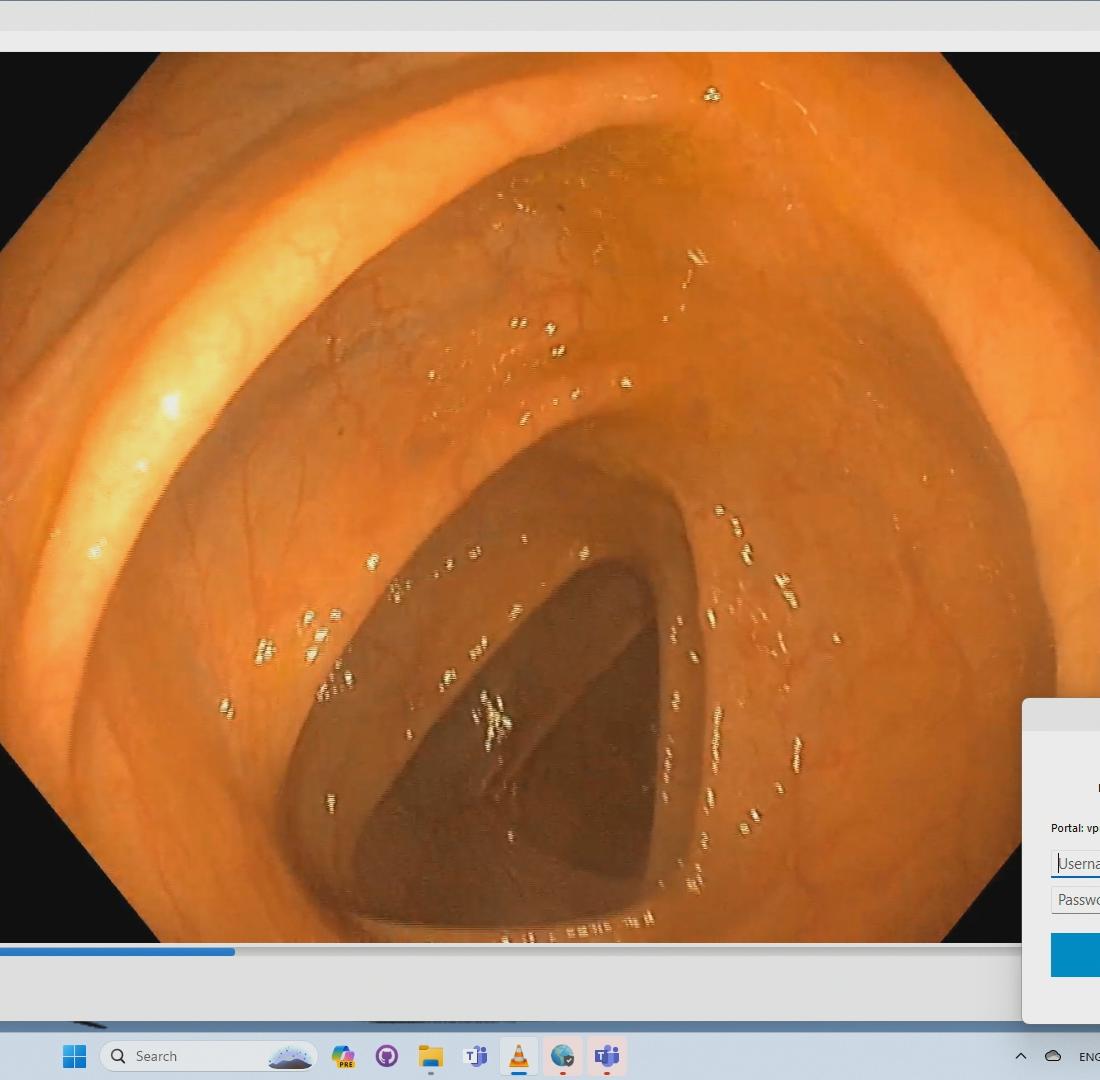1100x1080 pixels.
Task: Open the Windows Start menu
Action: (x=74, y=1055)
